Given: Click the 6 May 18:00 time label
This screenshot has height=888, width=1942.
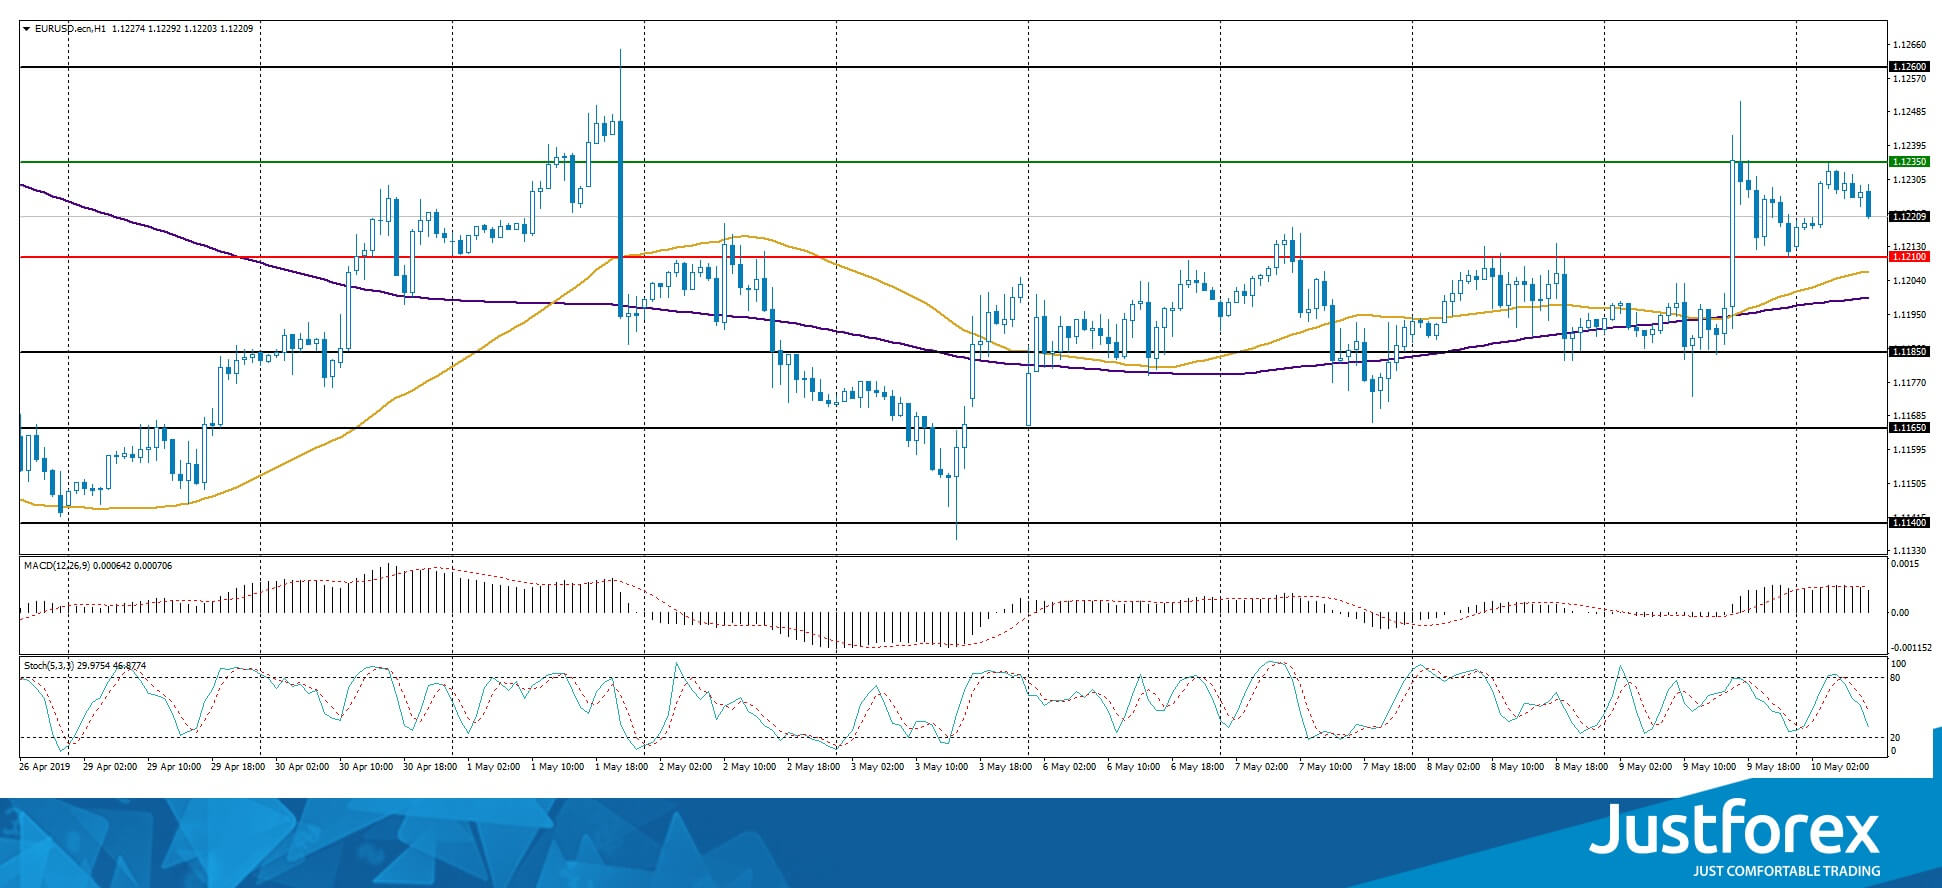Looking at the screenshot, I should click(x=1198, y=767).
